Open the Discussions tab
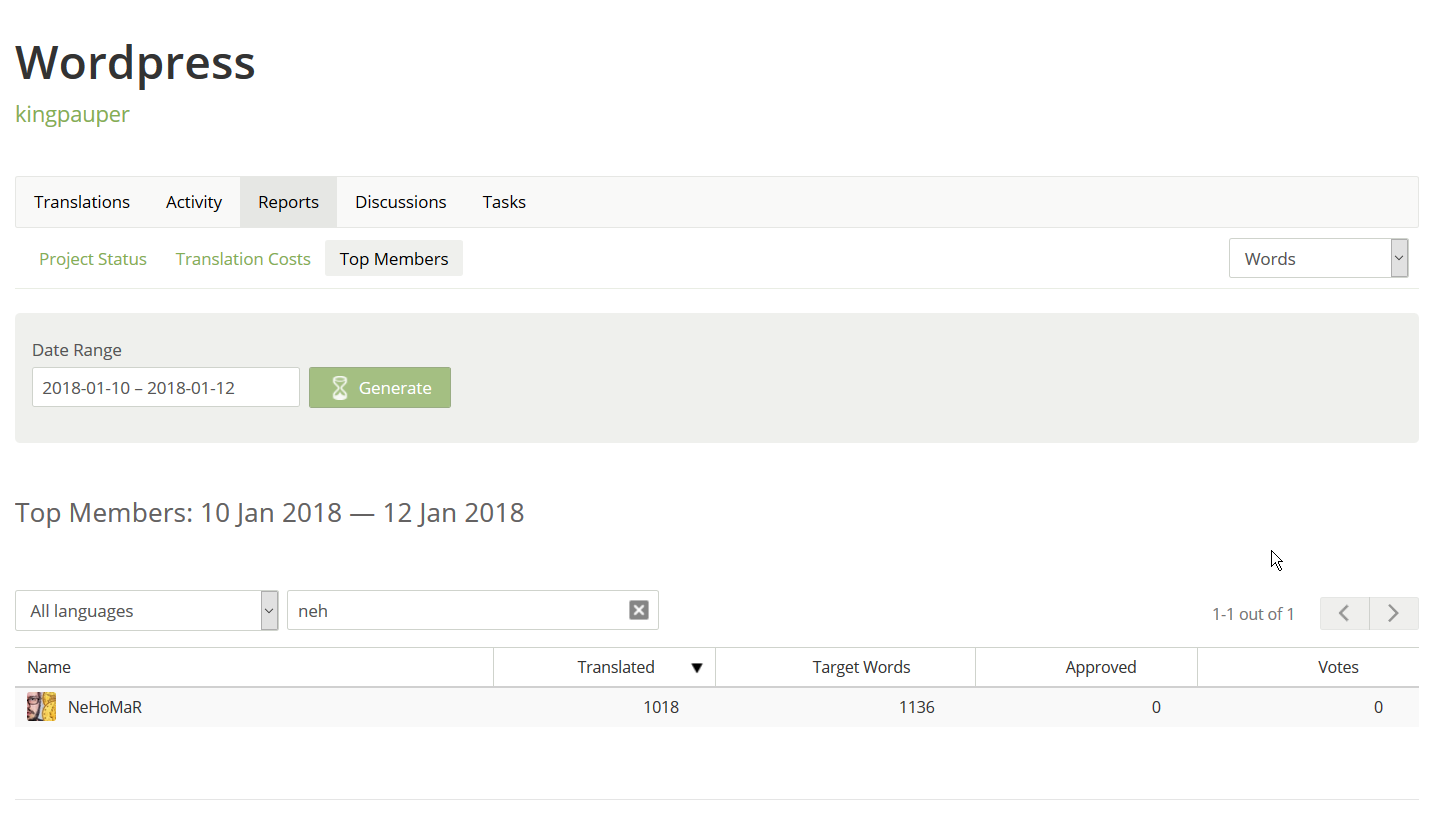 401,202
